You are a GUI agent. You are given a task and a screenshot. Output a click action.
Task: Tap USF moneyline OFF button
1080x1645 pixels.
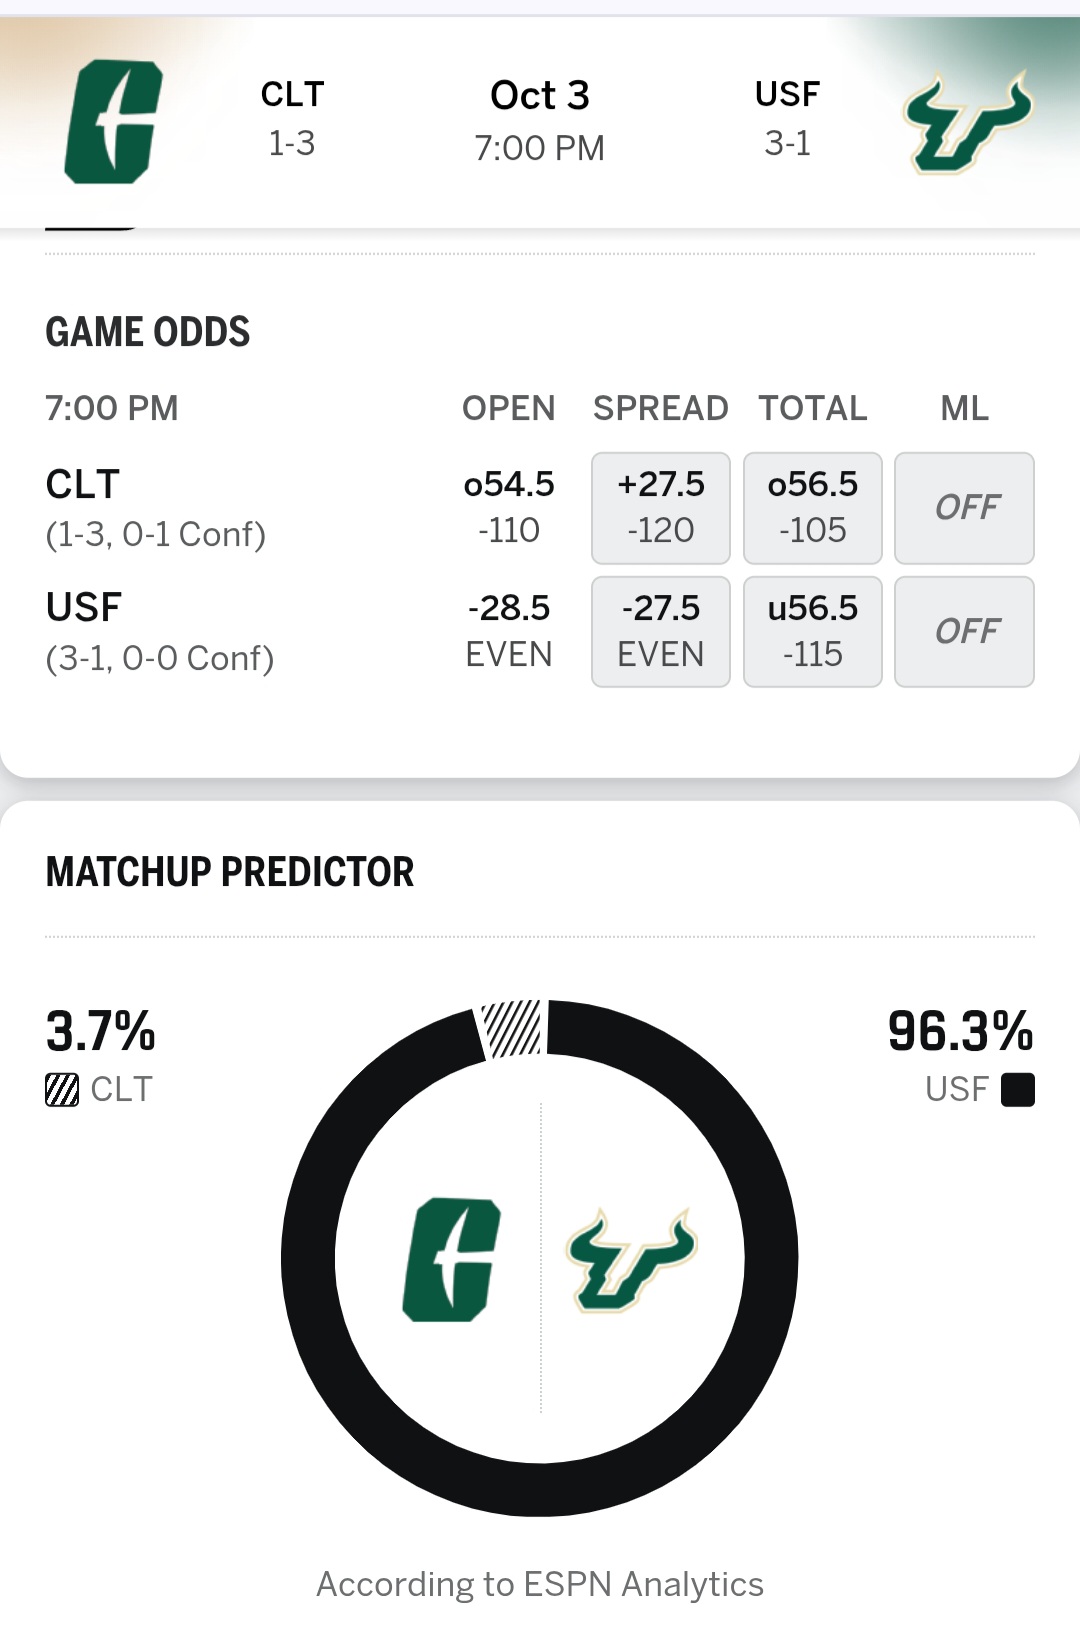pos(964,631)
